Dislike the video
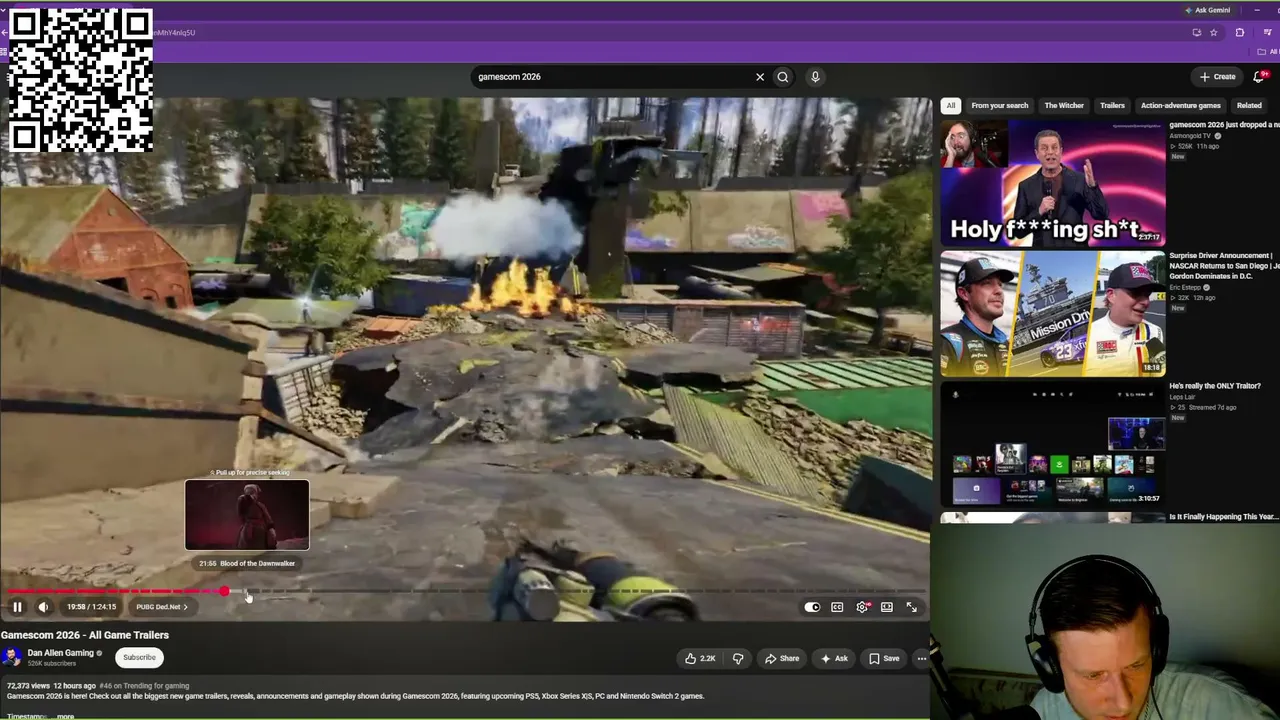Screen dimensions: 1280x720 [738, 658]
